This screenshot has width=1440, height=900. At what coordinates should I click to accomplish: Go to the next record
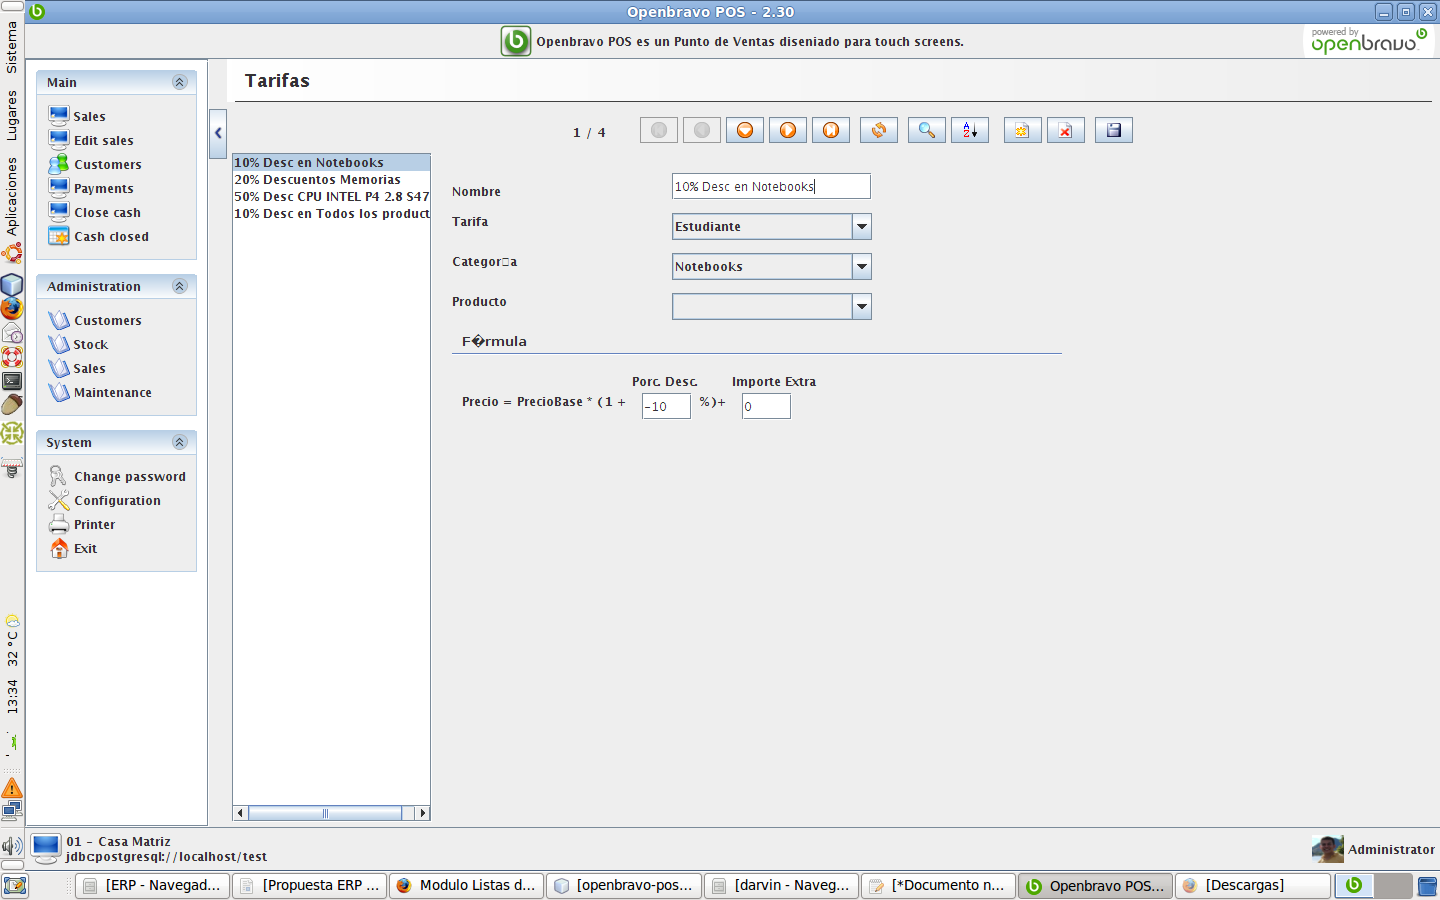(745, 130)
